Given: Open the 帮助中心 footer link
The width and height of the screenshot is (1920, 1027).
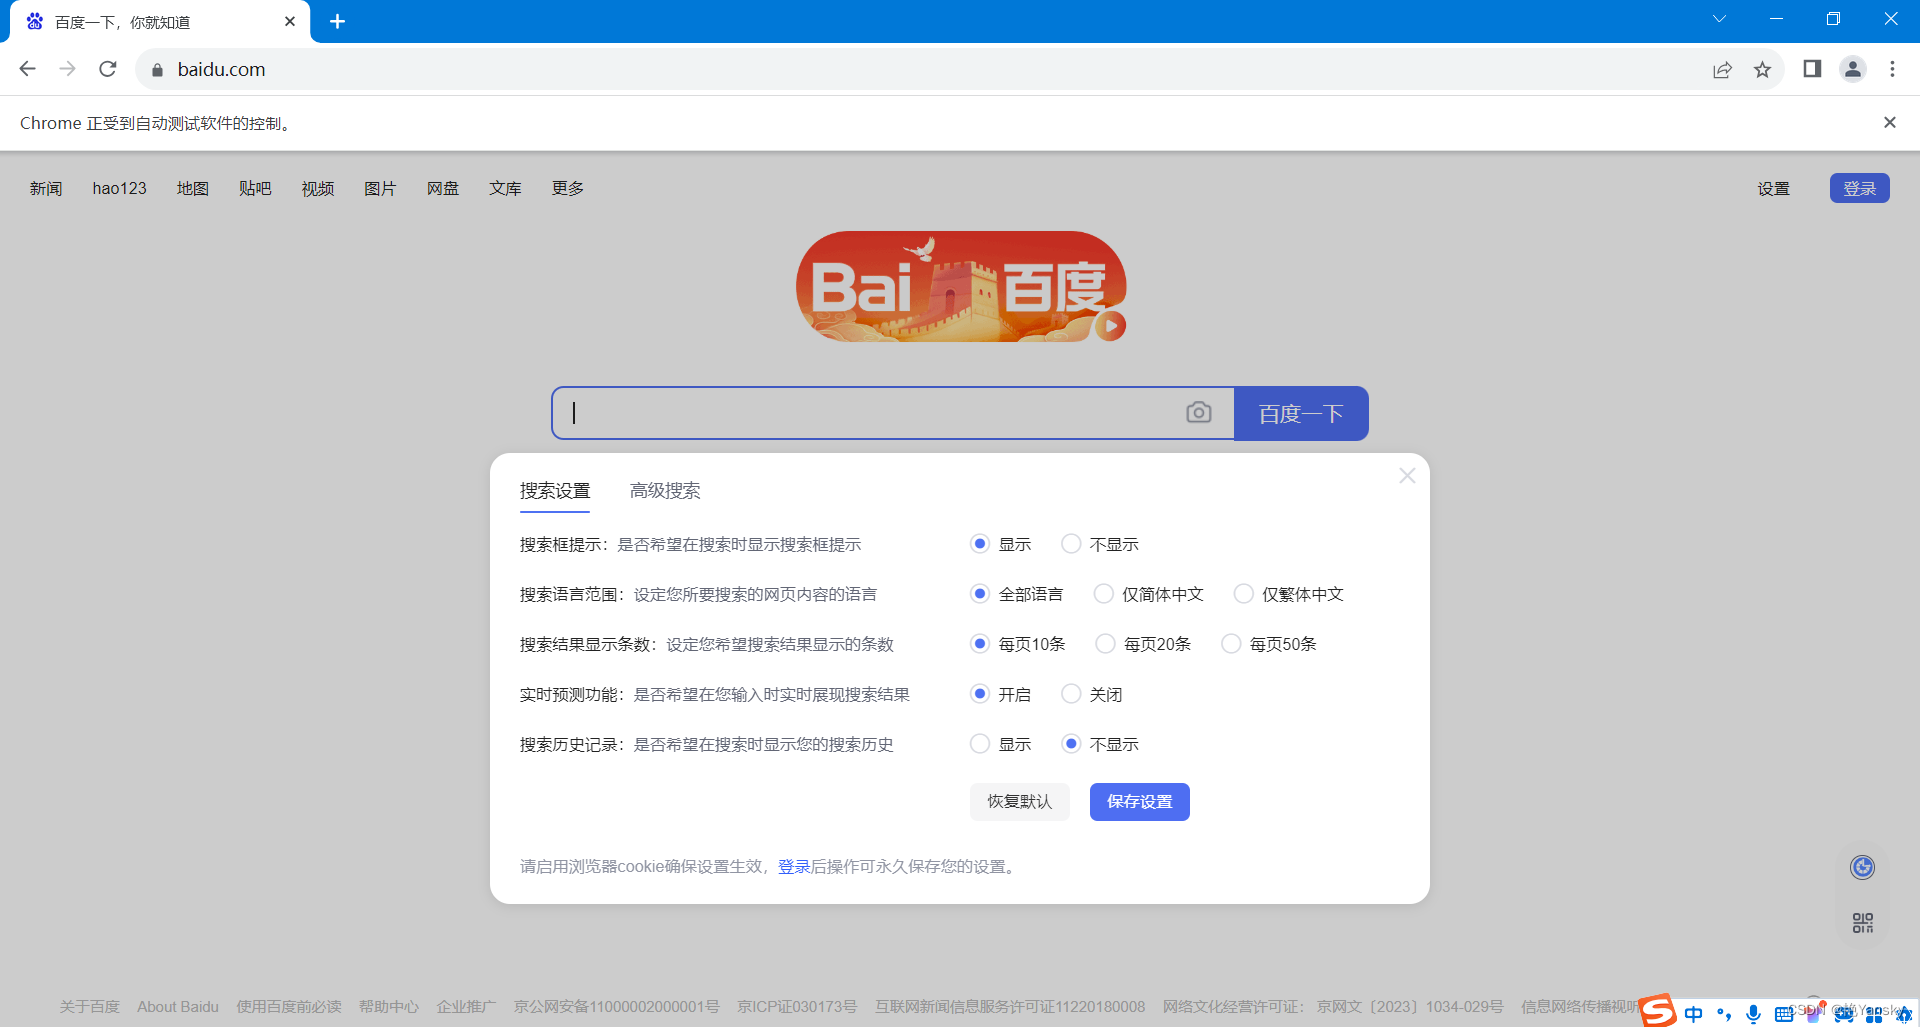Looking at the screenshot, I should point(389,1007).
